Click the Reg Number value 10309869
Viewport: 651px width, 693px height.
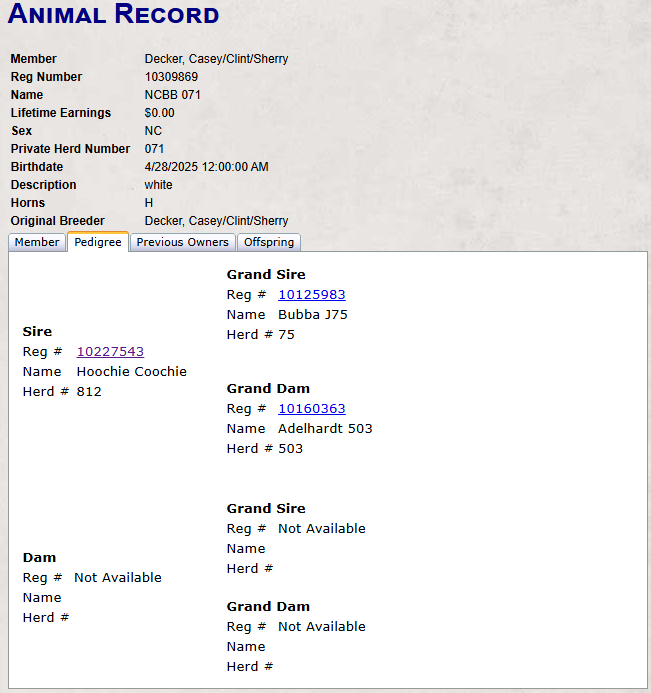(171, 77)
